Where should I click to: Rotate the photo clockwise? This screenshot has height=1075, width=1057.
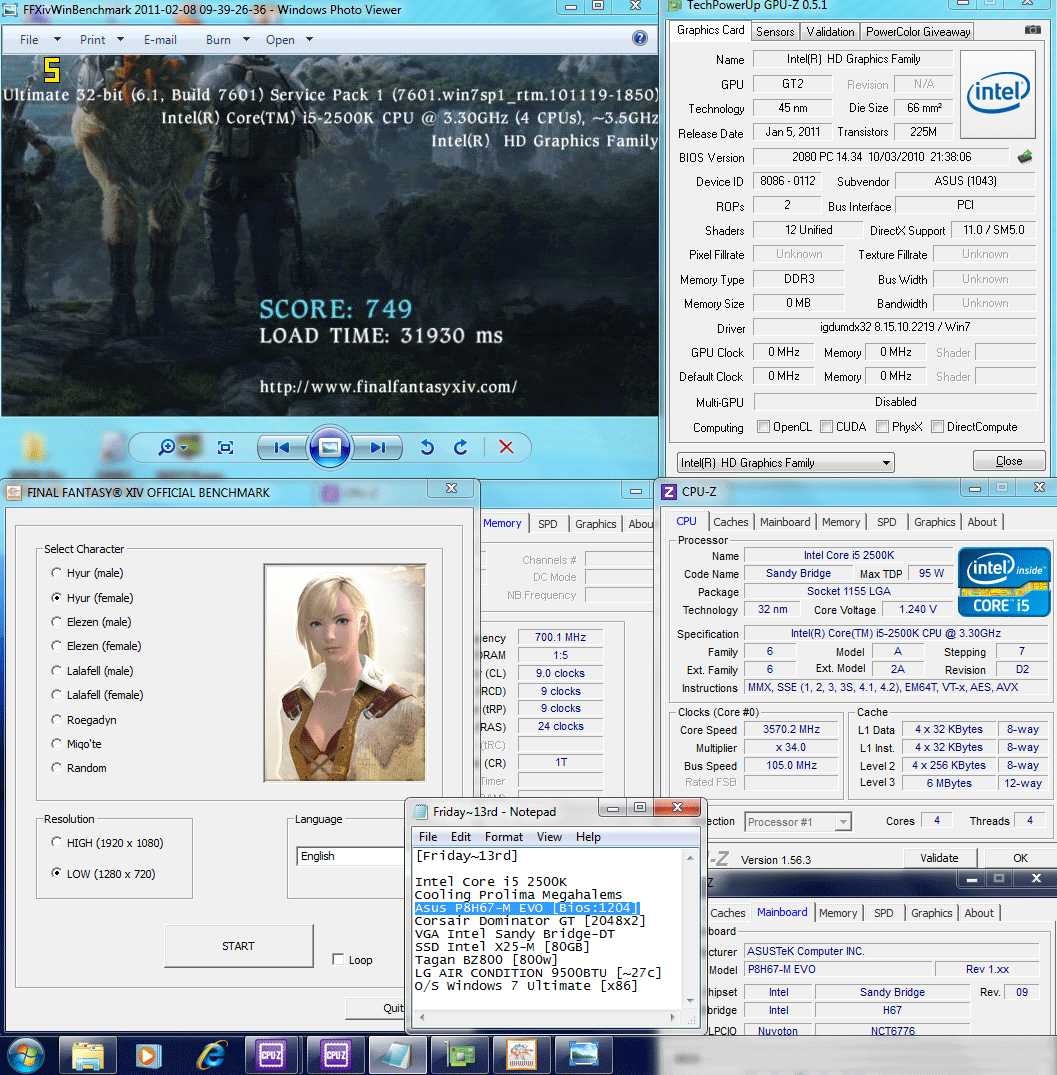point(461,448)
